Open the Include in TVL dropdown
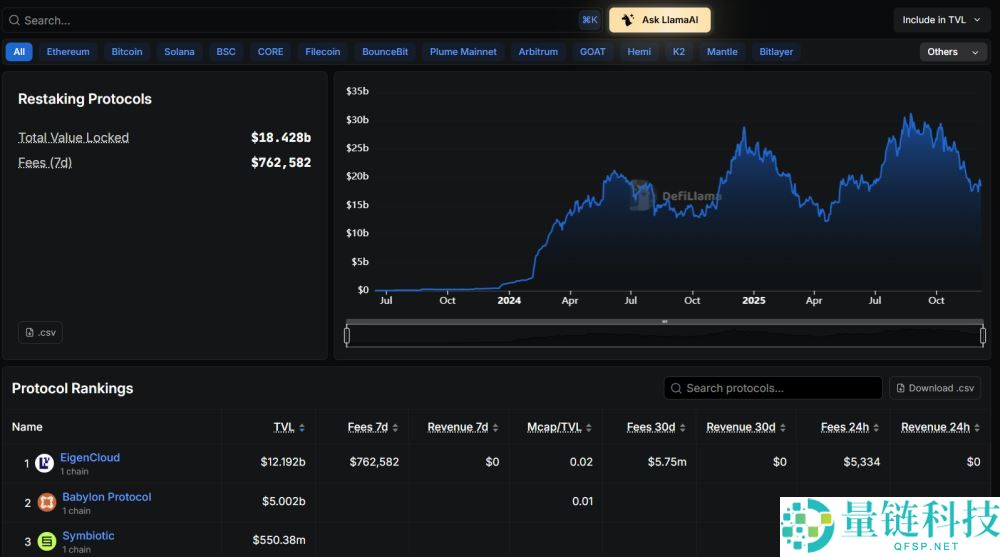Image resolution: width=1000 pixels, height=557 pixels. pos(941,20)
